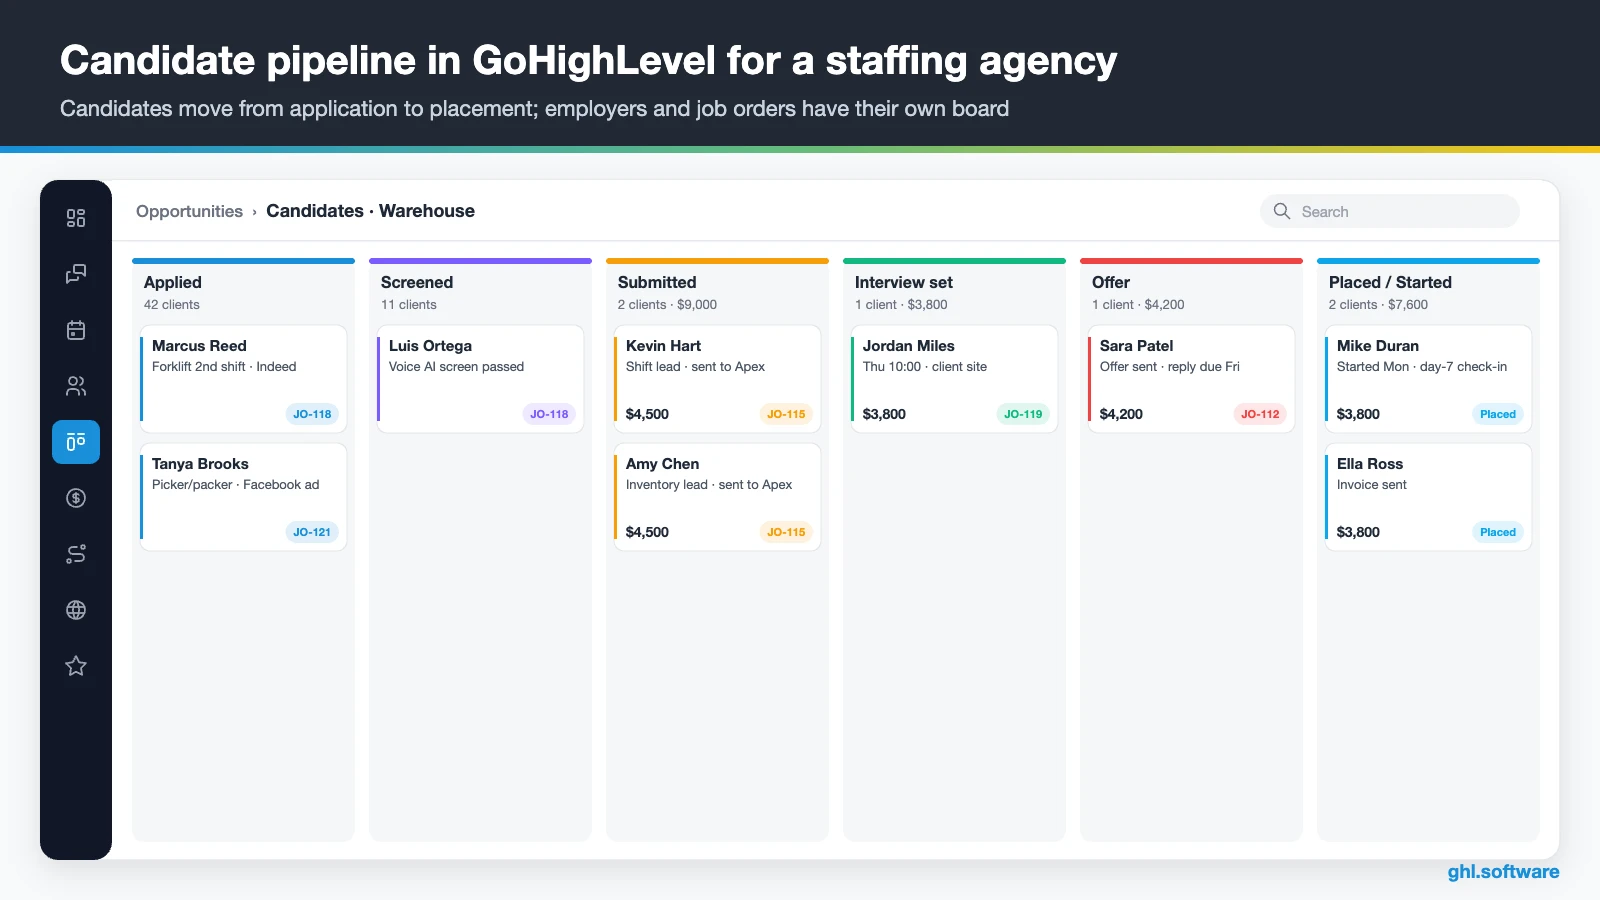1600x900 pixels.
Task: Click the "2 clients · $9,000" Submitted summary
Action: click(667, 305)
